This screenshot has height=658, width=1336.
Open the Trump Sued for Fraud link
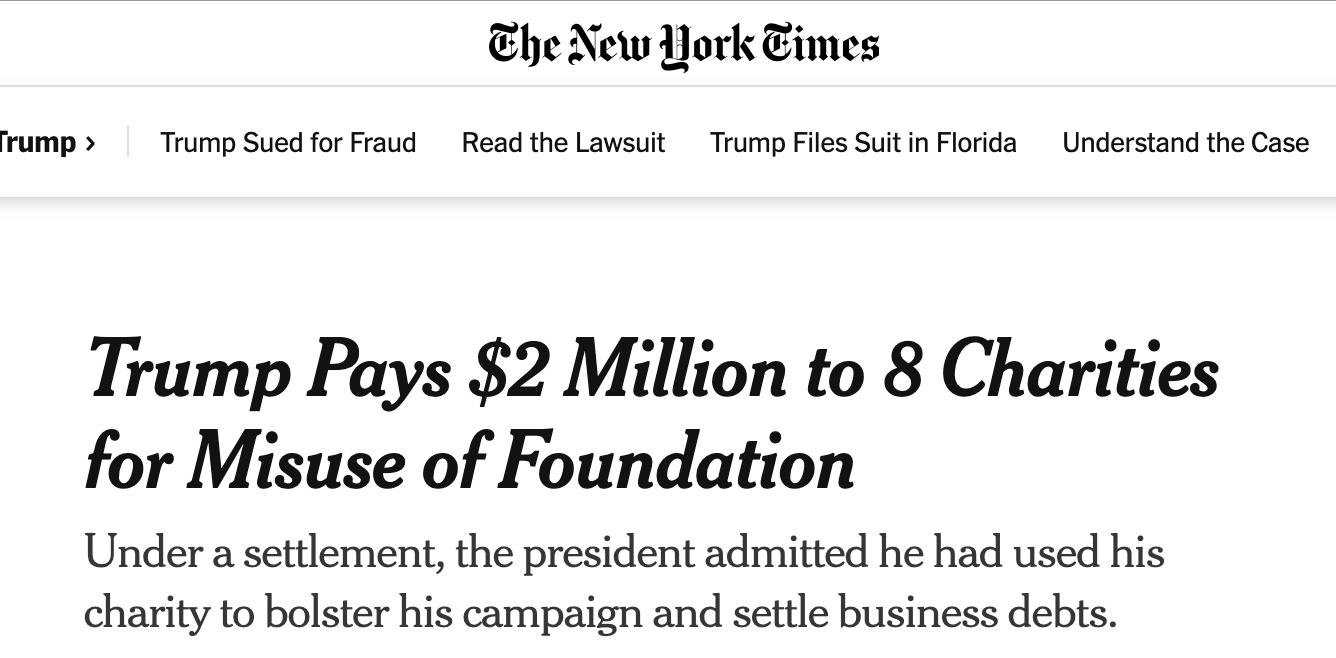288,143
